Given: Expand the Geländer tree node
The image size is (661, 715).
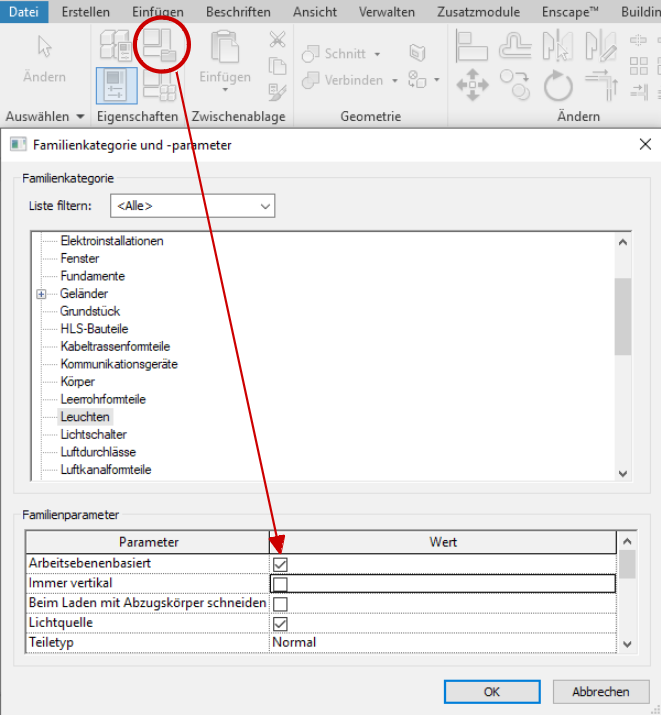Looking at the screenshot, I should (42, 294).
